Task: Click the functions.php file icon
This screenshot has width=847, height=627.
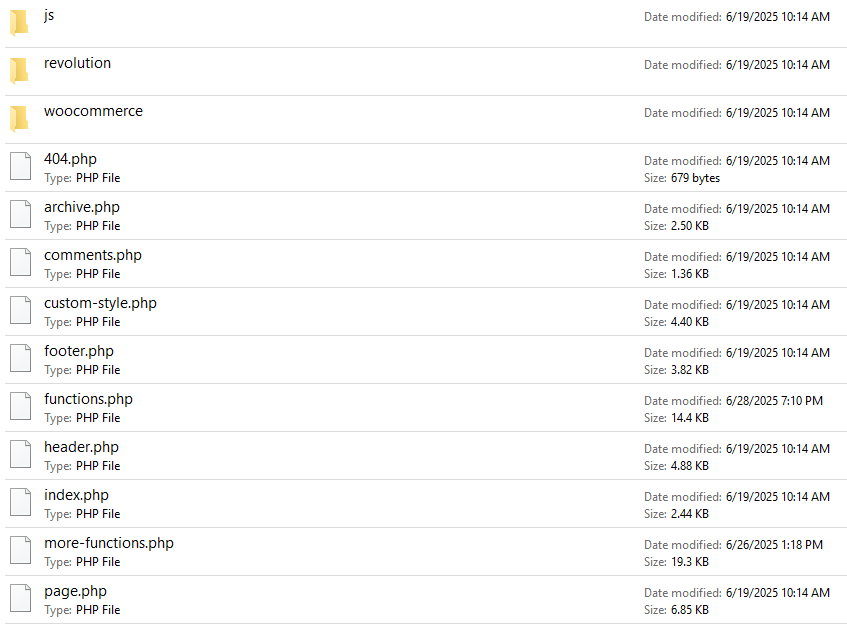Action: point(20,407)
